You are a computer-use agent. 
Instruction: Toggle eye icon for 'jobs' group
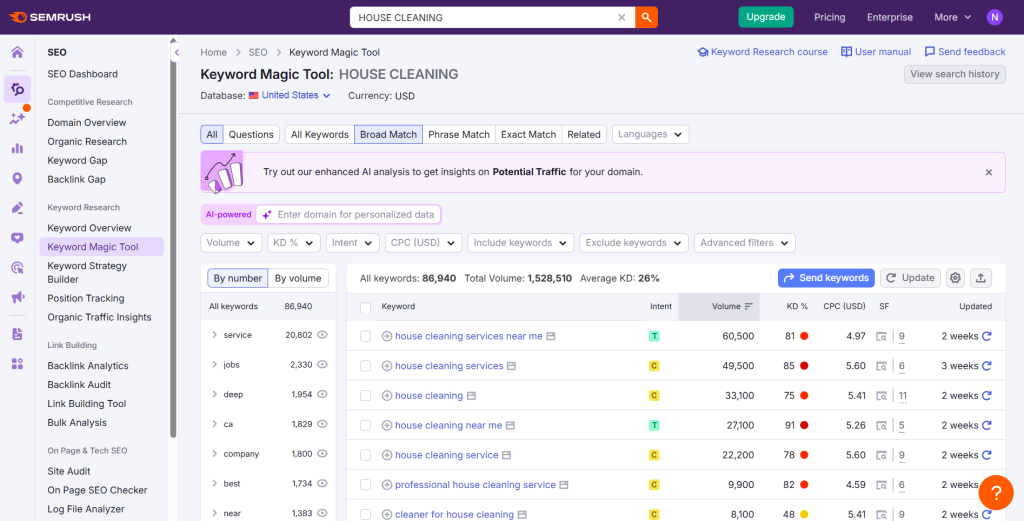click(x=322, y=364)
